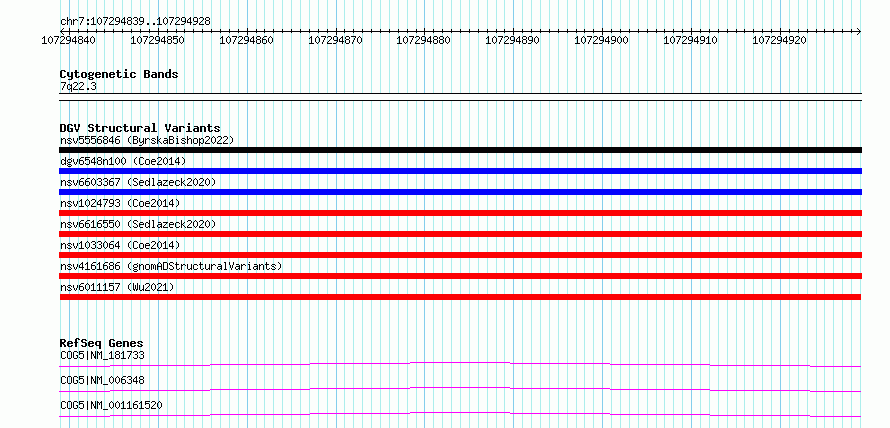Click the red nsv6616550 variant bar
Viewport: 890px width, 428px height.
[460, 234]
